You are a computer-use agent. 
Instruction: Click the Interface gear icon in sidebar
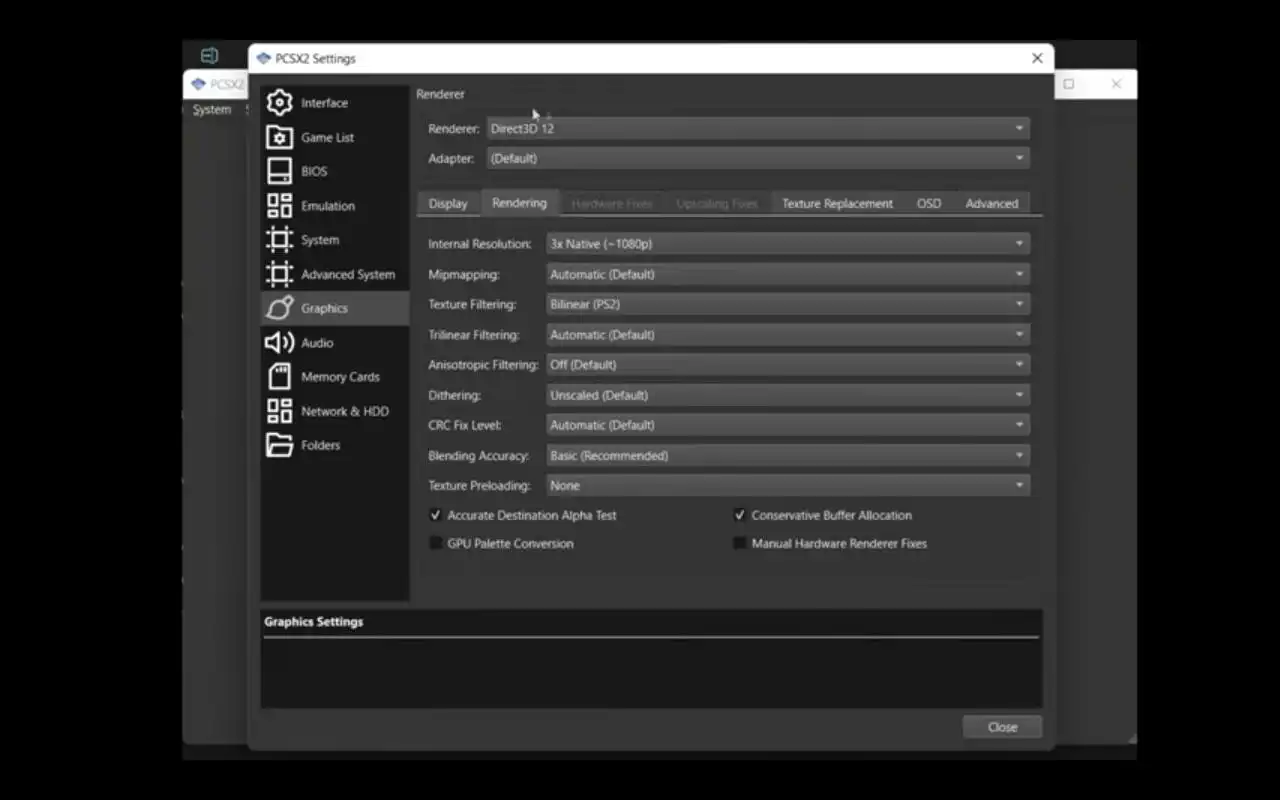tap(279, 102)
